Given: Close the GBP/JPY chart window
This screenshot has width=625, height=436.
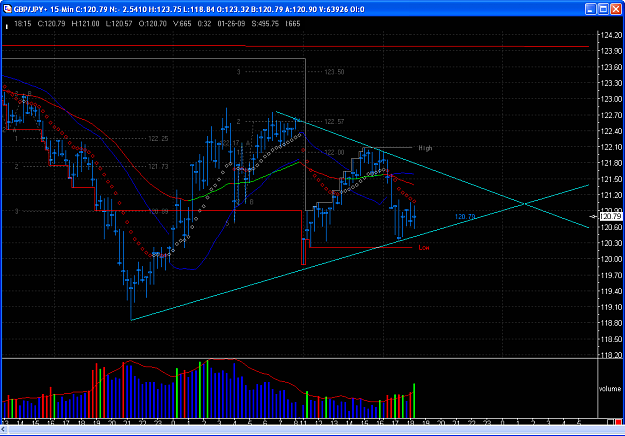Looking at the screenshot, I should [x=616, y=9].
